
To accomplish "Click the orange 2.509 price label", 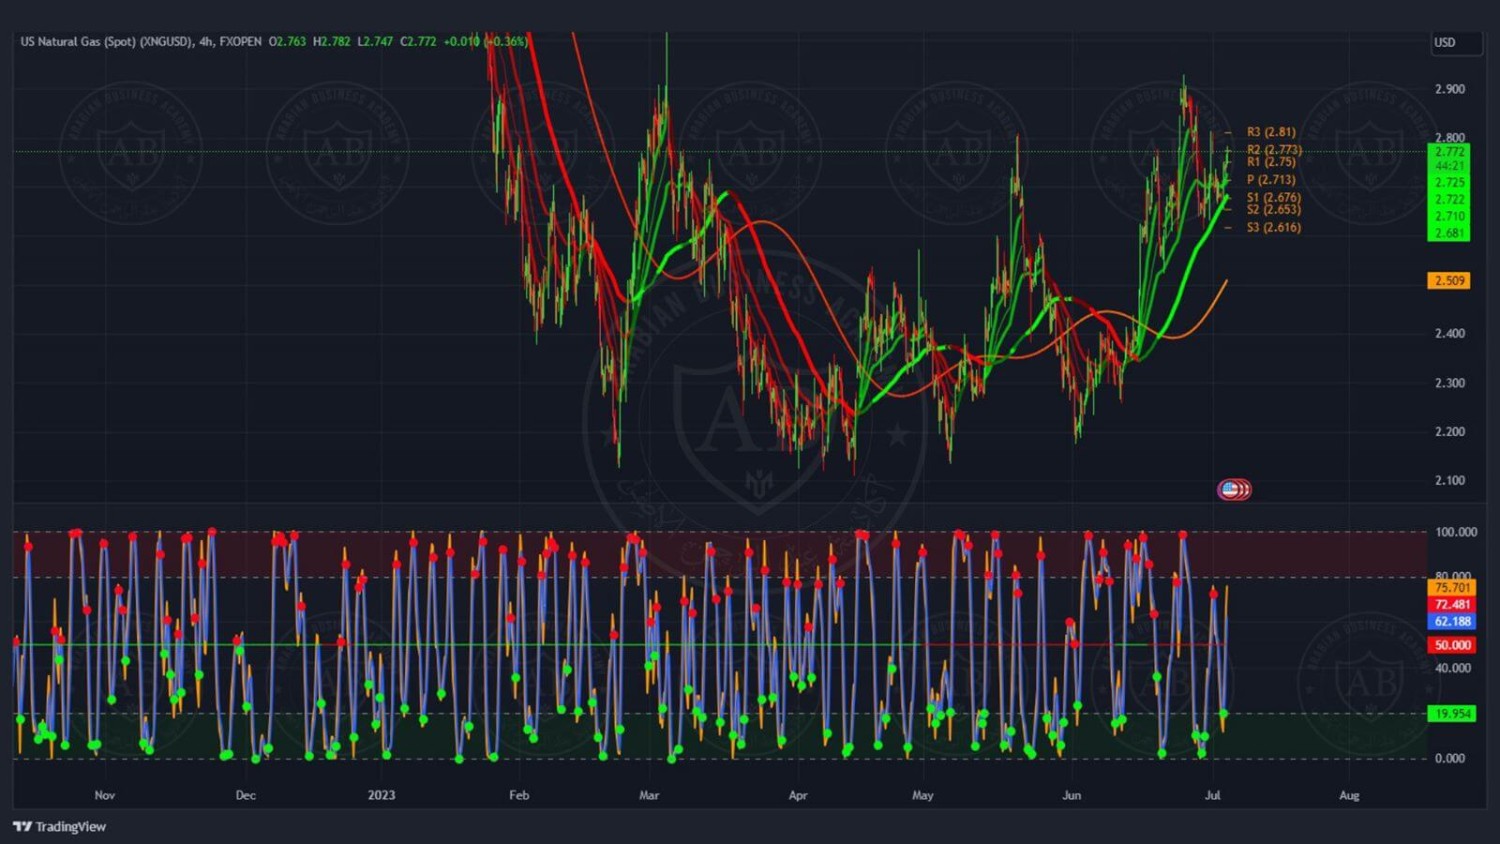I will (x=1449, y=281).
